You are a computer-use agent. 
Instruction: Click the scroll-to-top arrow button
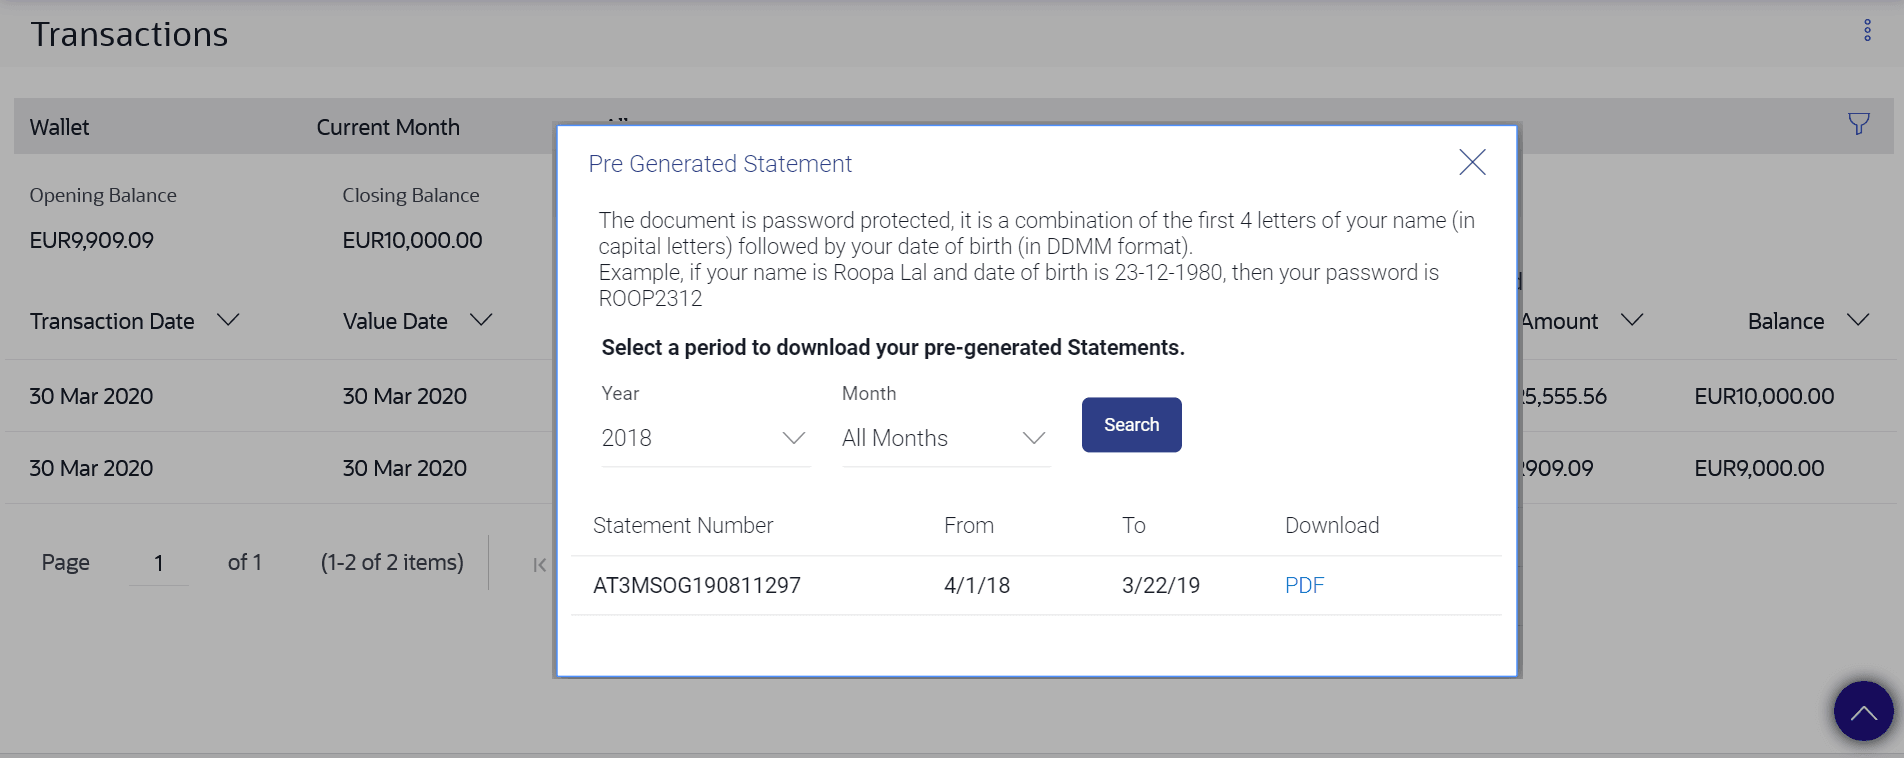[x=1863, y=711]
